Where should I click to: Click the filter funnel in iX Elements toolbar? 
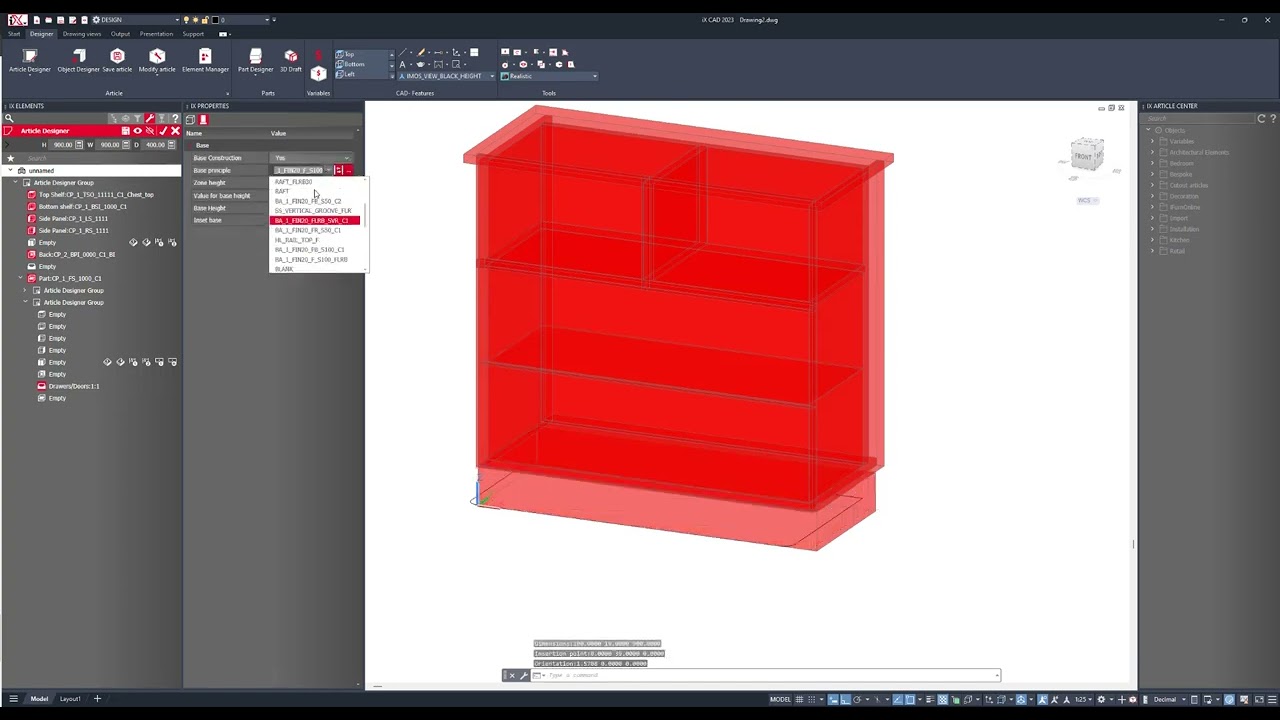point(138,119)
